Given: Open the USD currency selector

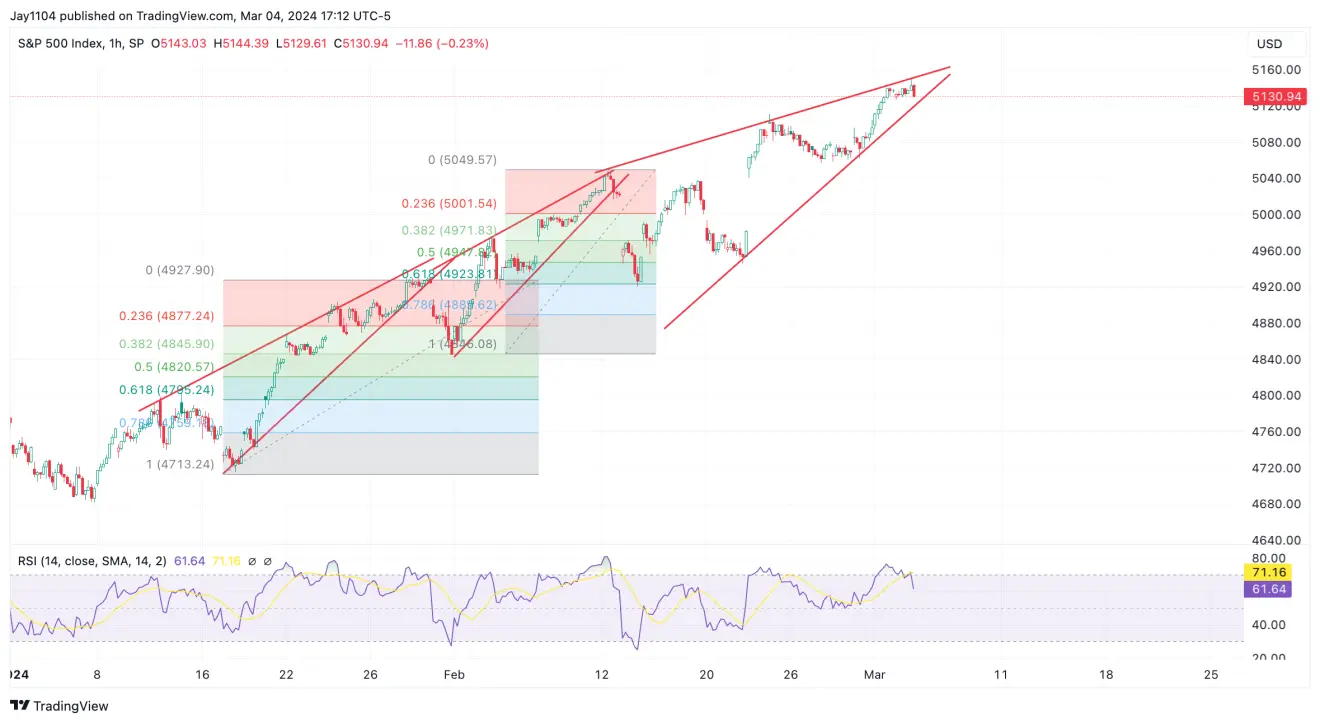Looking at the screenshot, I should pyautogui.click(x=1277, y=44).
